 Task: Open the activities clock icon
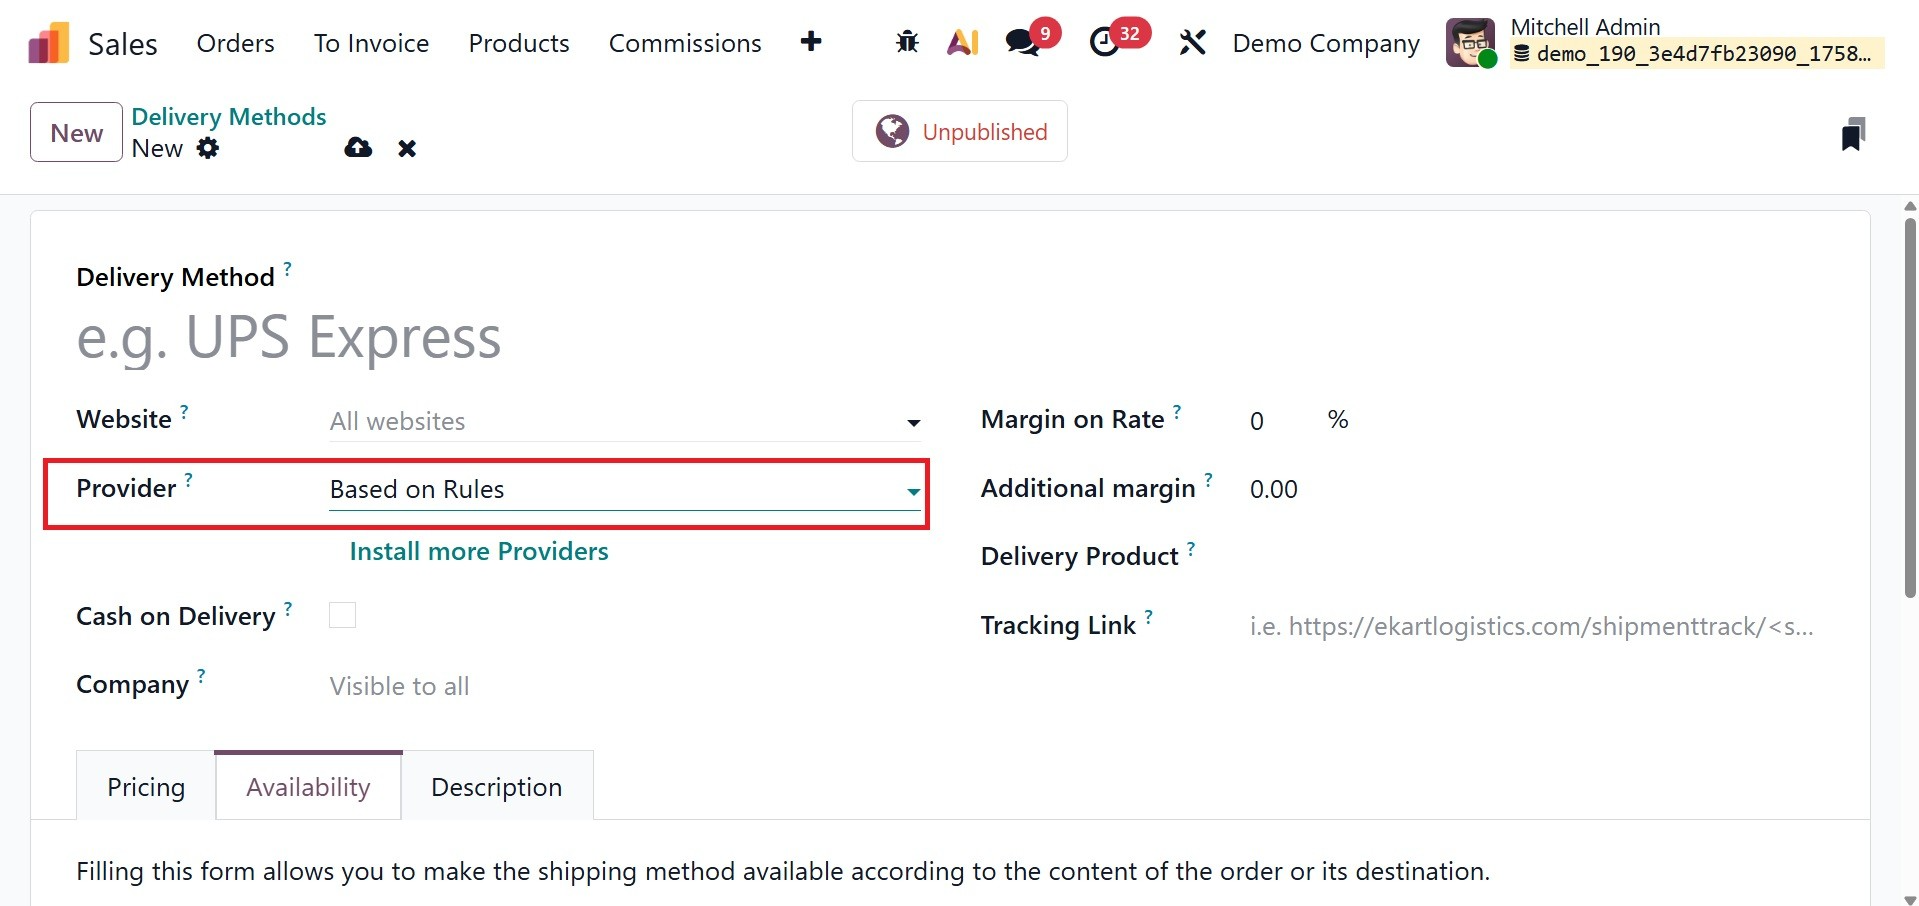1104,42
